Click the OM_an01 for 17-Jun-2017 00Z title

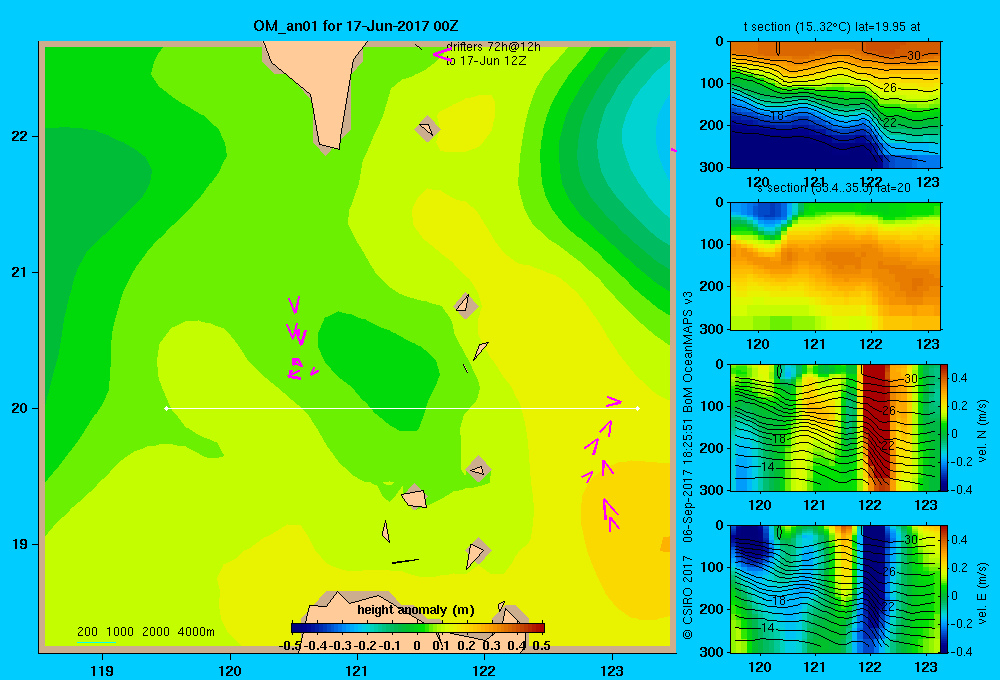(x=355, y=26)
